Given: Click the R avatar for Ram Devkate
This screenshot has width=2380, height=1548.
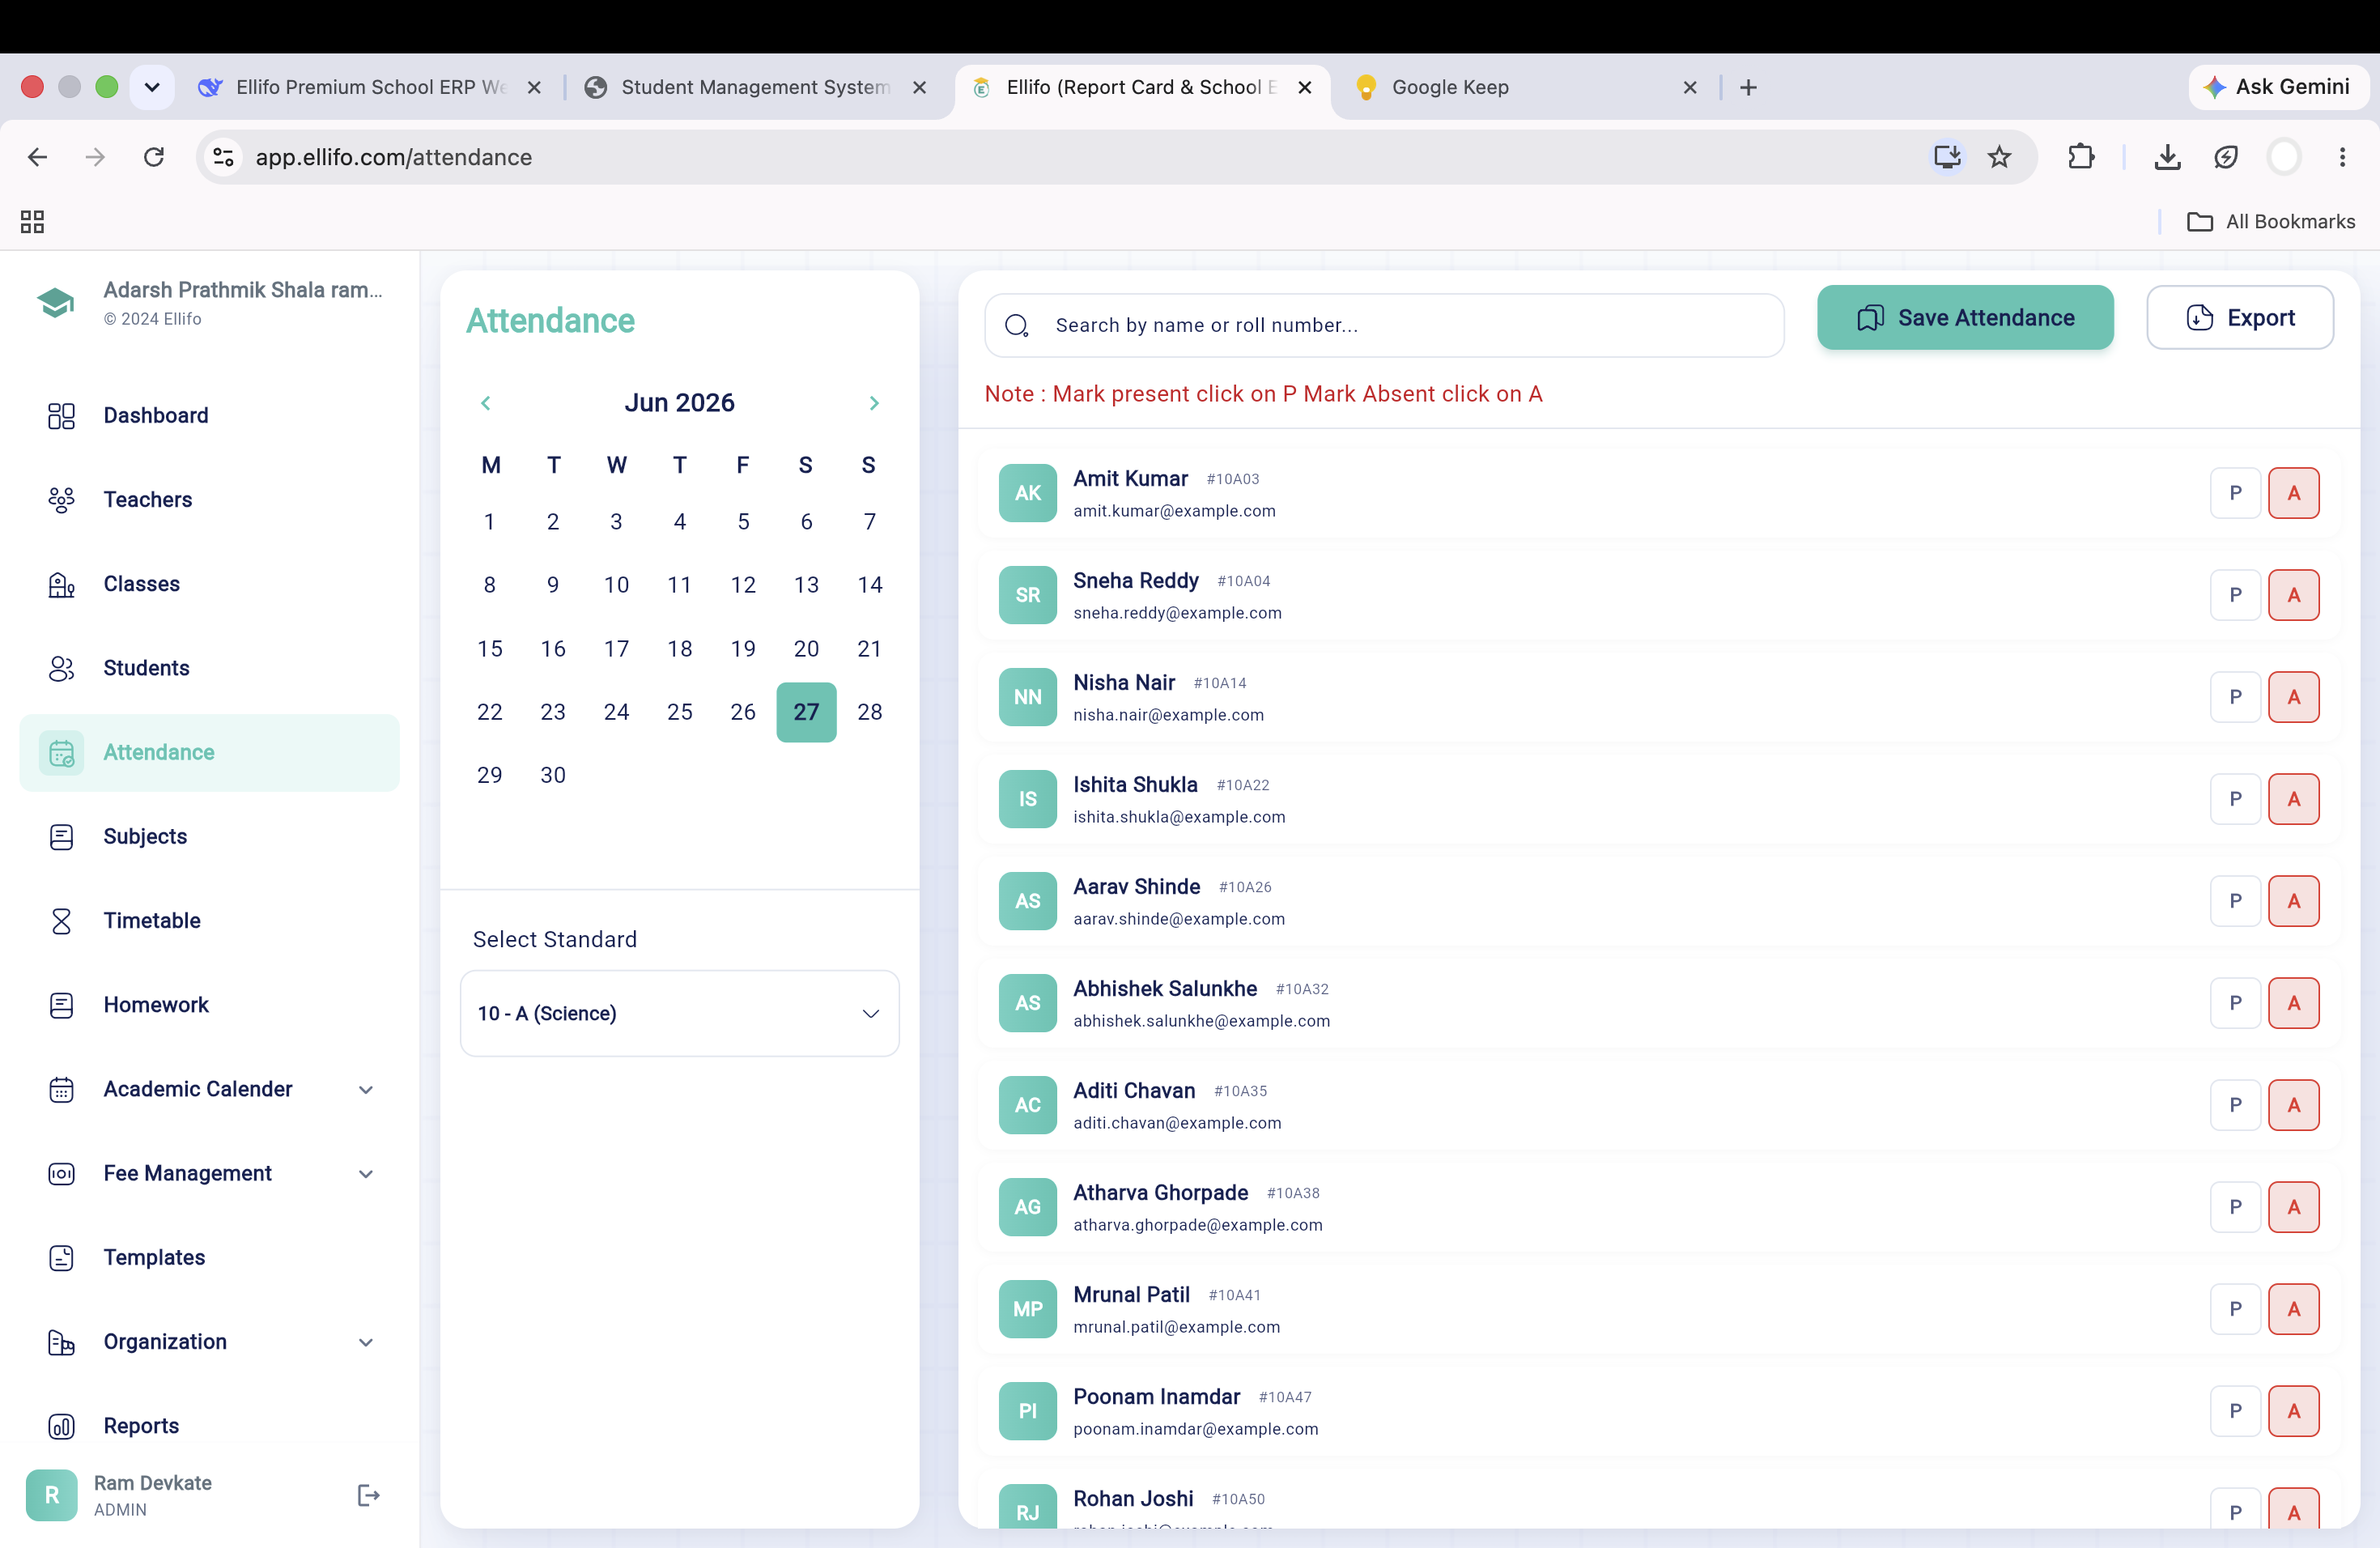Looking at the screenshot, I should click(x=51, y=1495).
